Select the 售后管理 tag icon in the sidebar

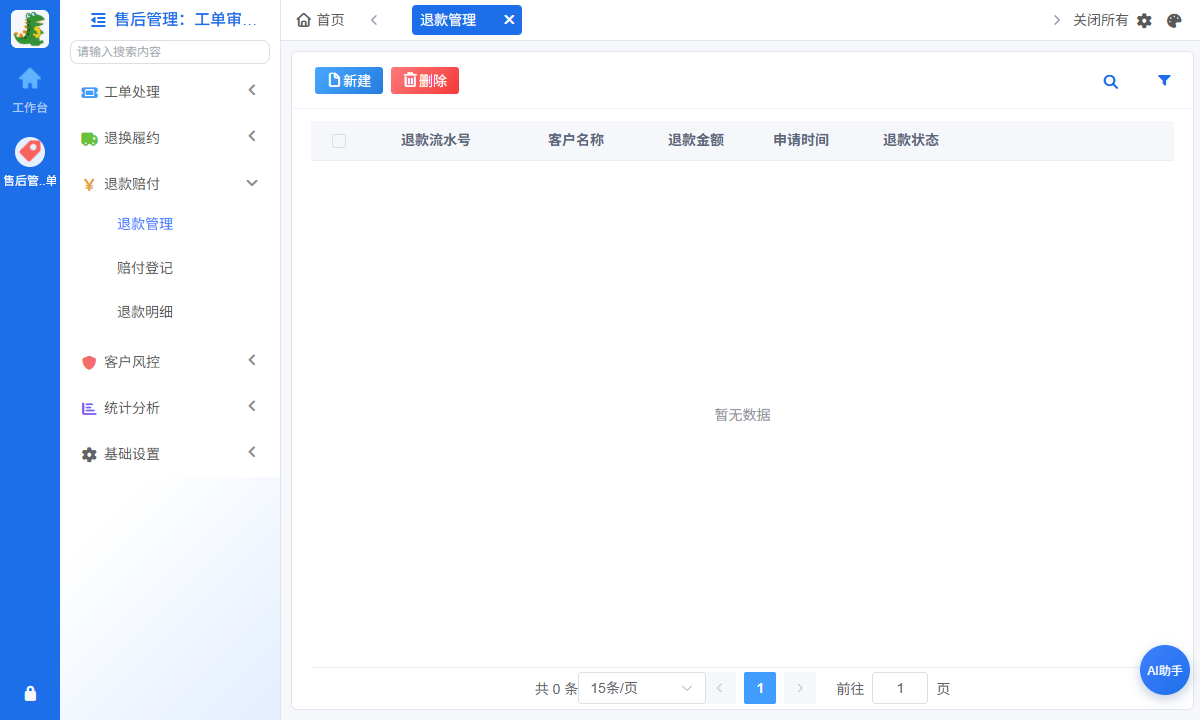pyautogui.click(x=30, y=152)
